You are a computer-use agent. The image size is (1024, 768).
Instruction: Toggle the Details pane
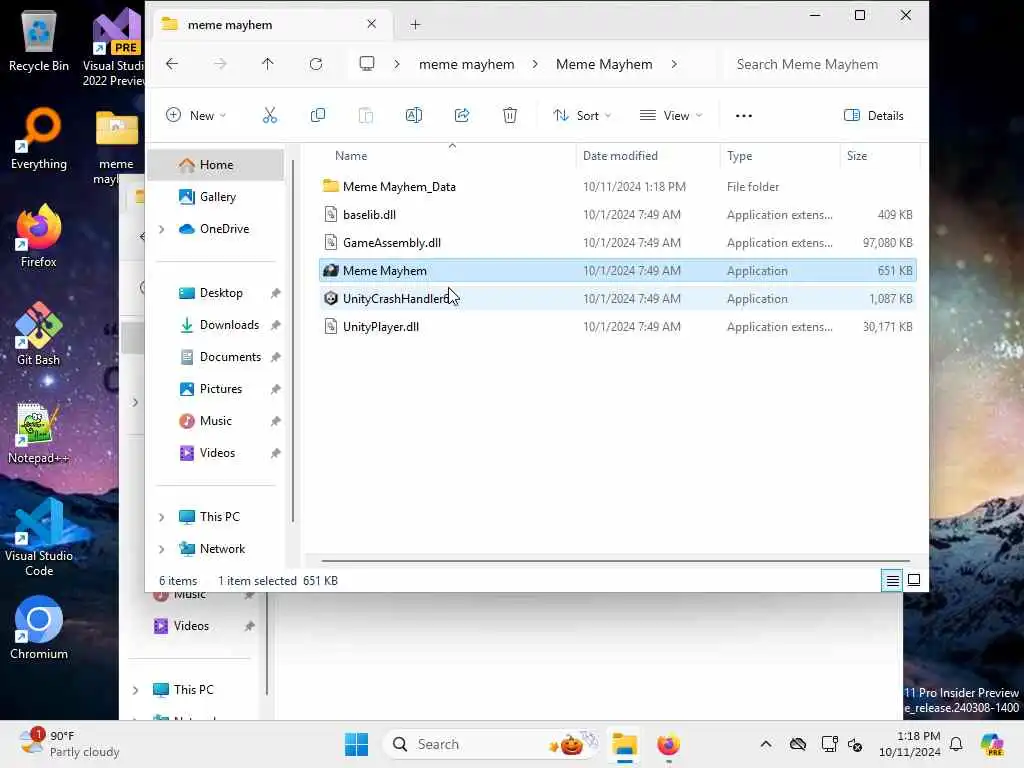[x=874, y=116]
